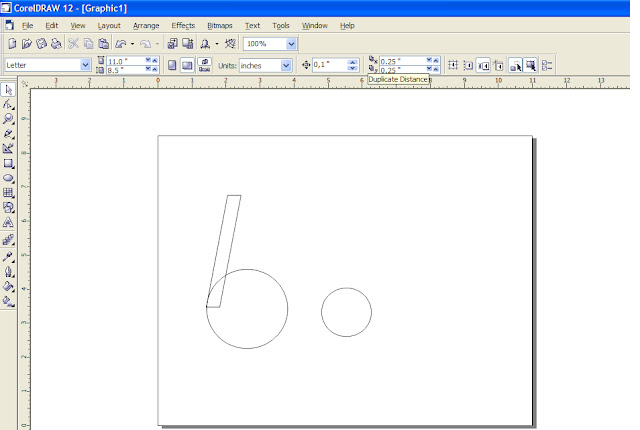This screenshot has height=430, width=640.
Task: Toggle Treat As Filled
Action: point(531,65)
